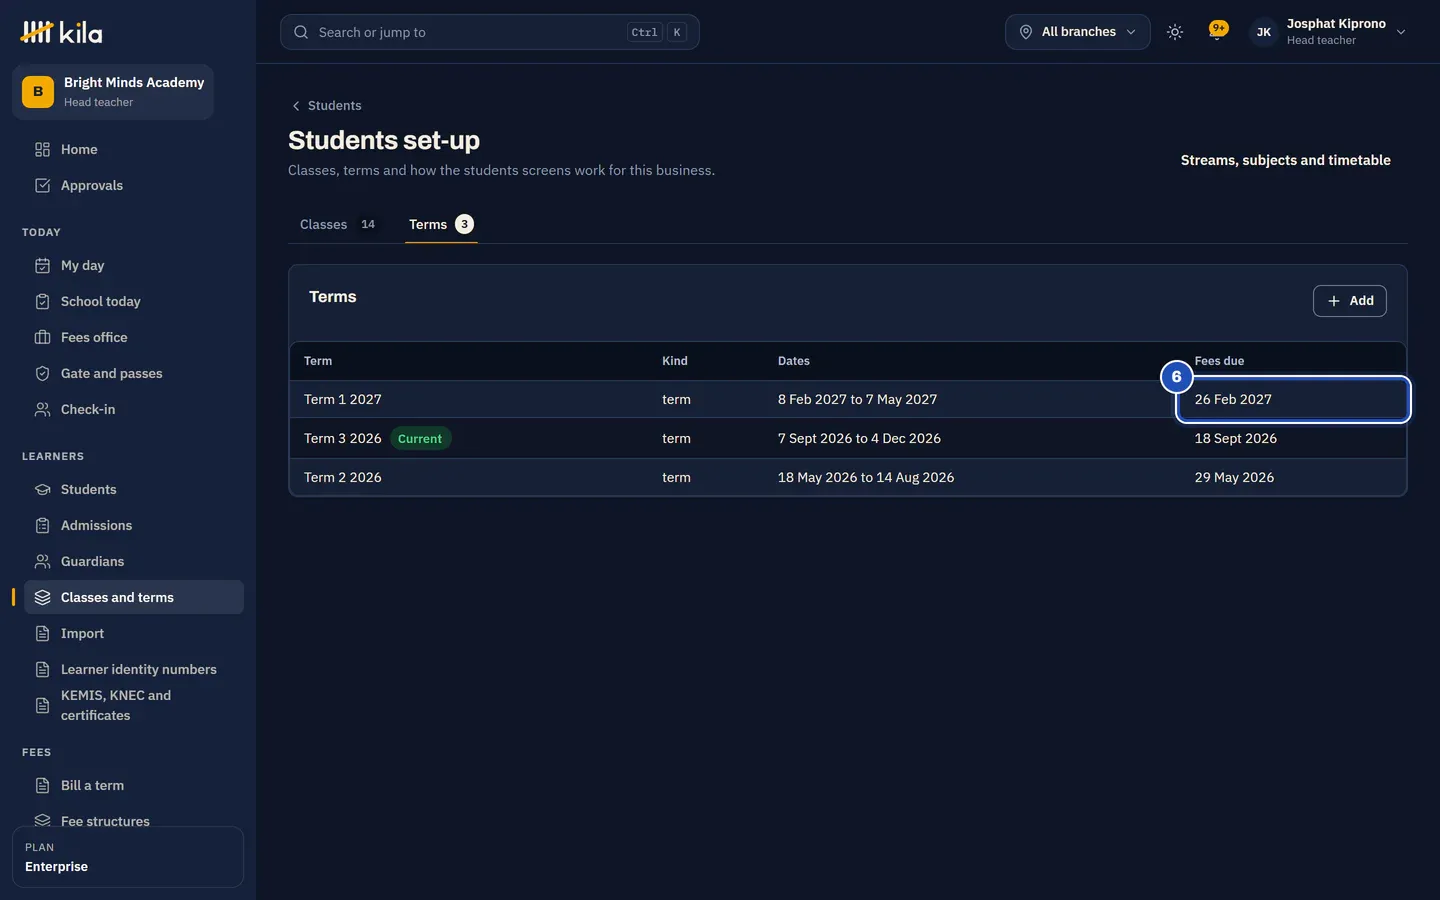This screenshot has width=1440, height=900.
Task: Open KEMIS, KNEC and certificates menu item
Action: (134, 706)
